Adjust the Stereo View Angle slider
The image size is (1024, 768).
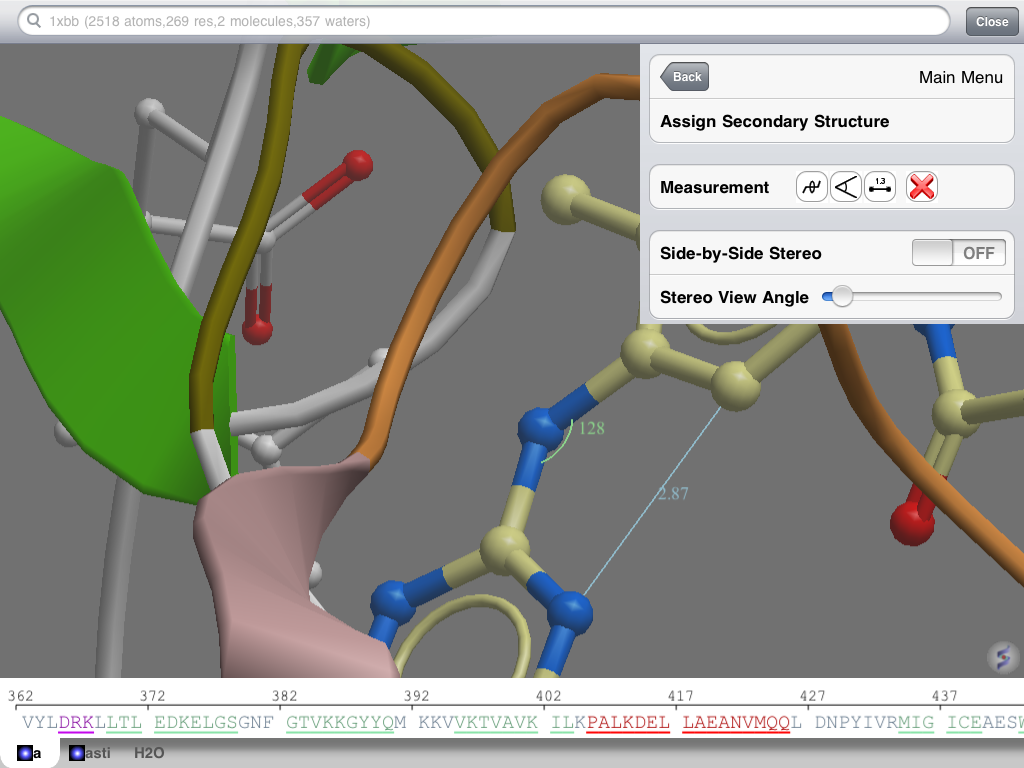[x=841, y=296]
